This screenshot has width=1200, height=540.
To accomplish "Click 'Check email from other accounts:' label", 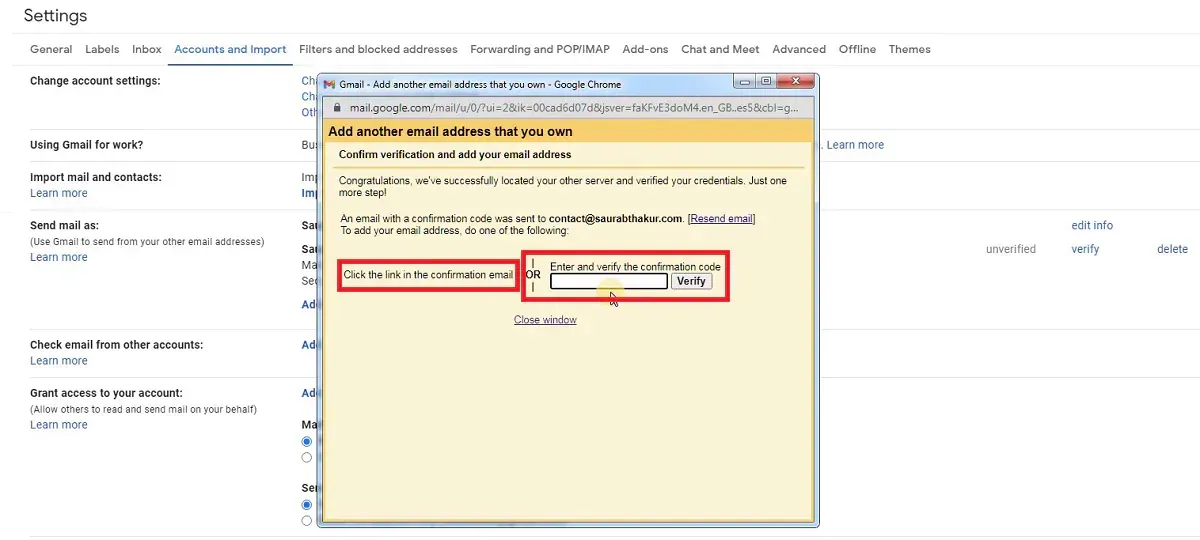I will coord(116,345).
